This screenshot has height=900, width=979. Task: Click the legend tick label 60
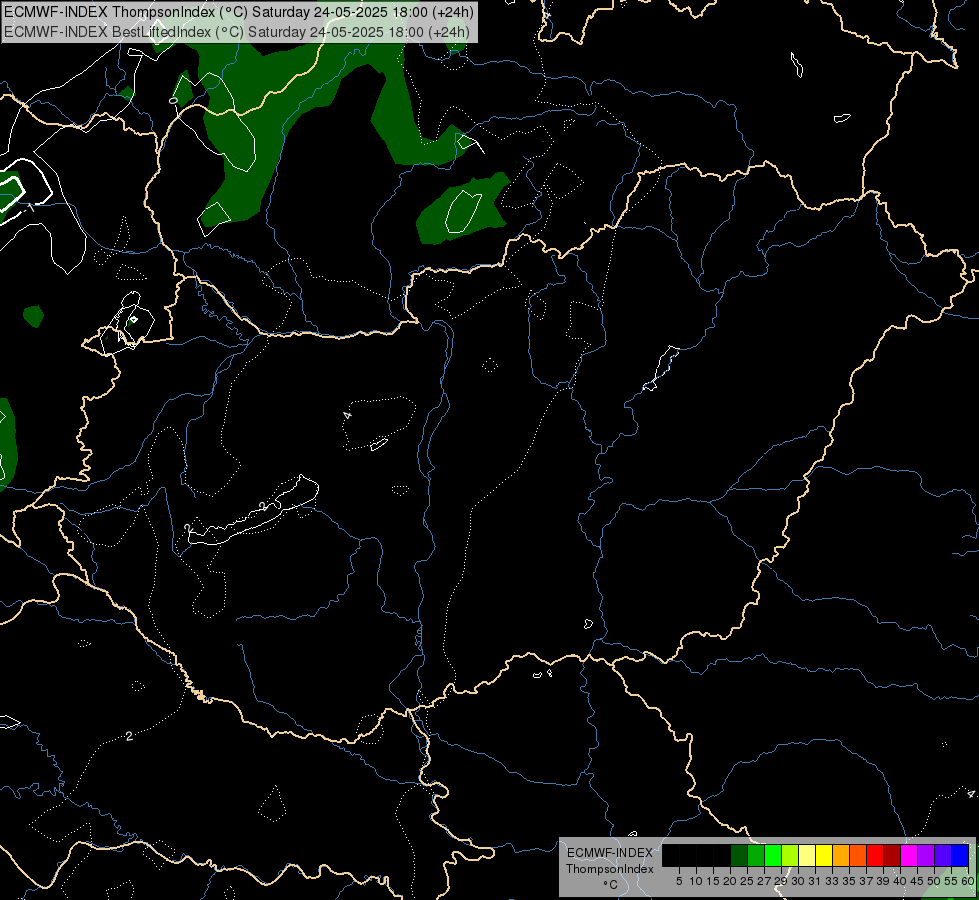(968, 881)
